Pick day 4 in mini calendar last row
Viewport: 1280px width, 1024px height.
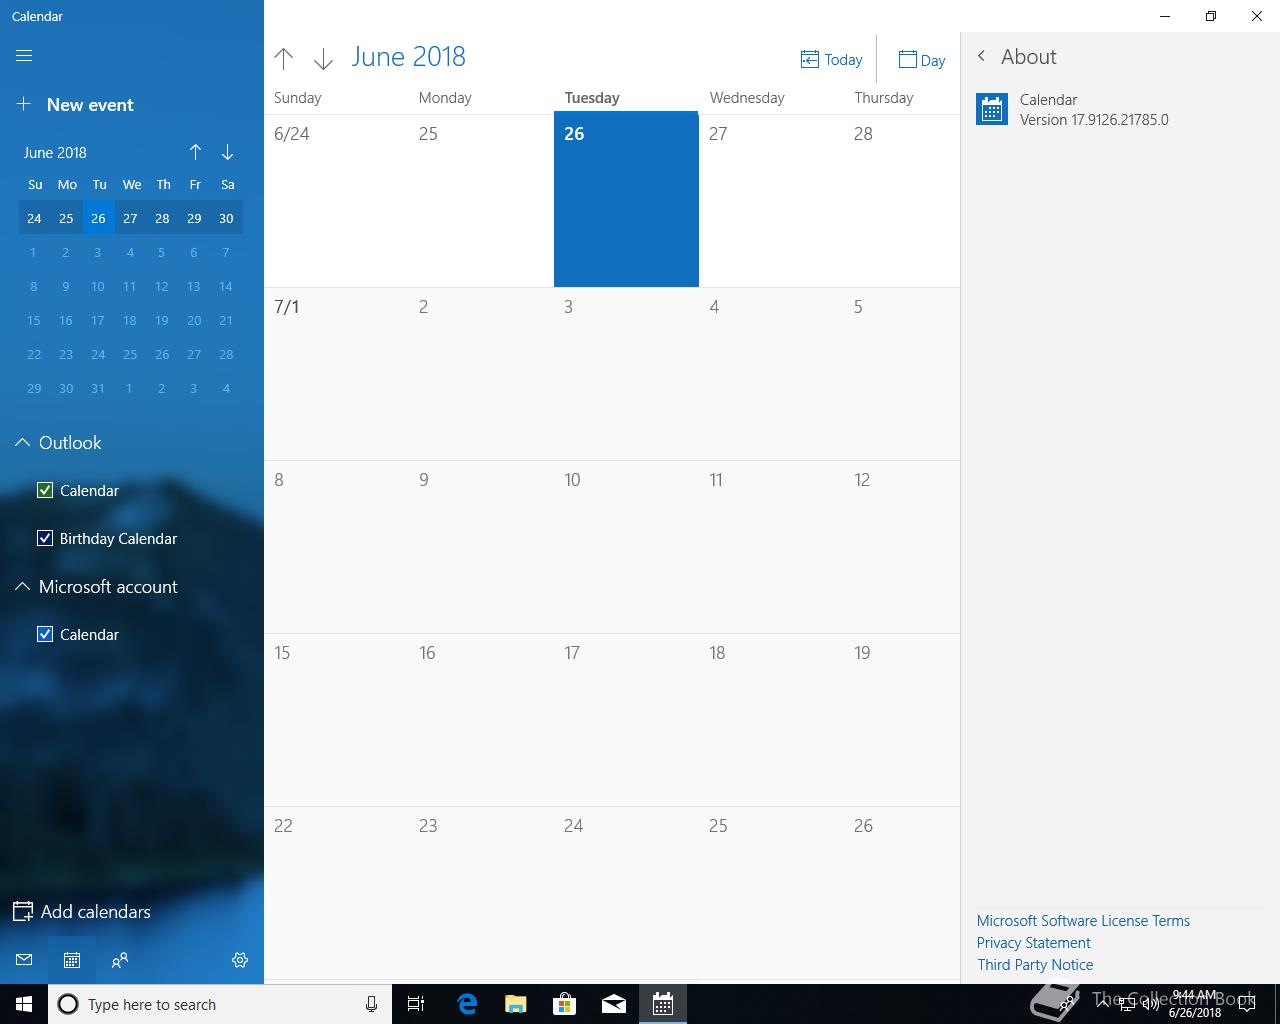click(226, 388)
